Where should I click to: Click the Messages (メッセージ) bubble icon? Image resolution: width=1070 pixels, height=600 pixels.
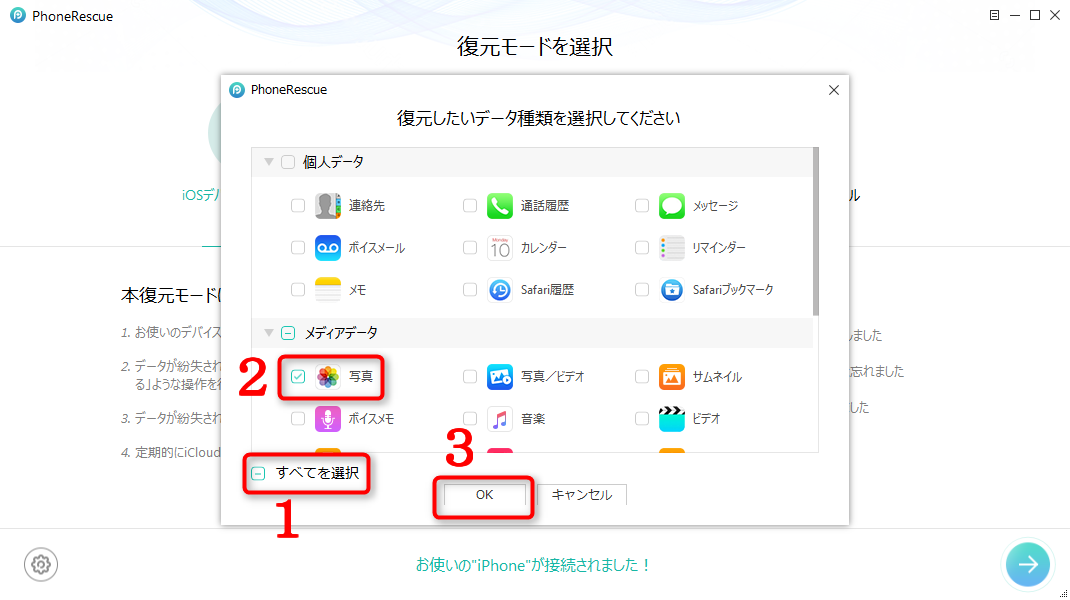(x=671, y=205)
